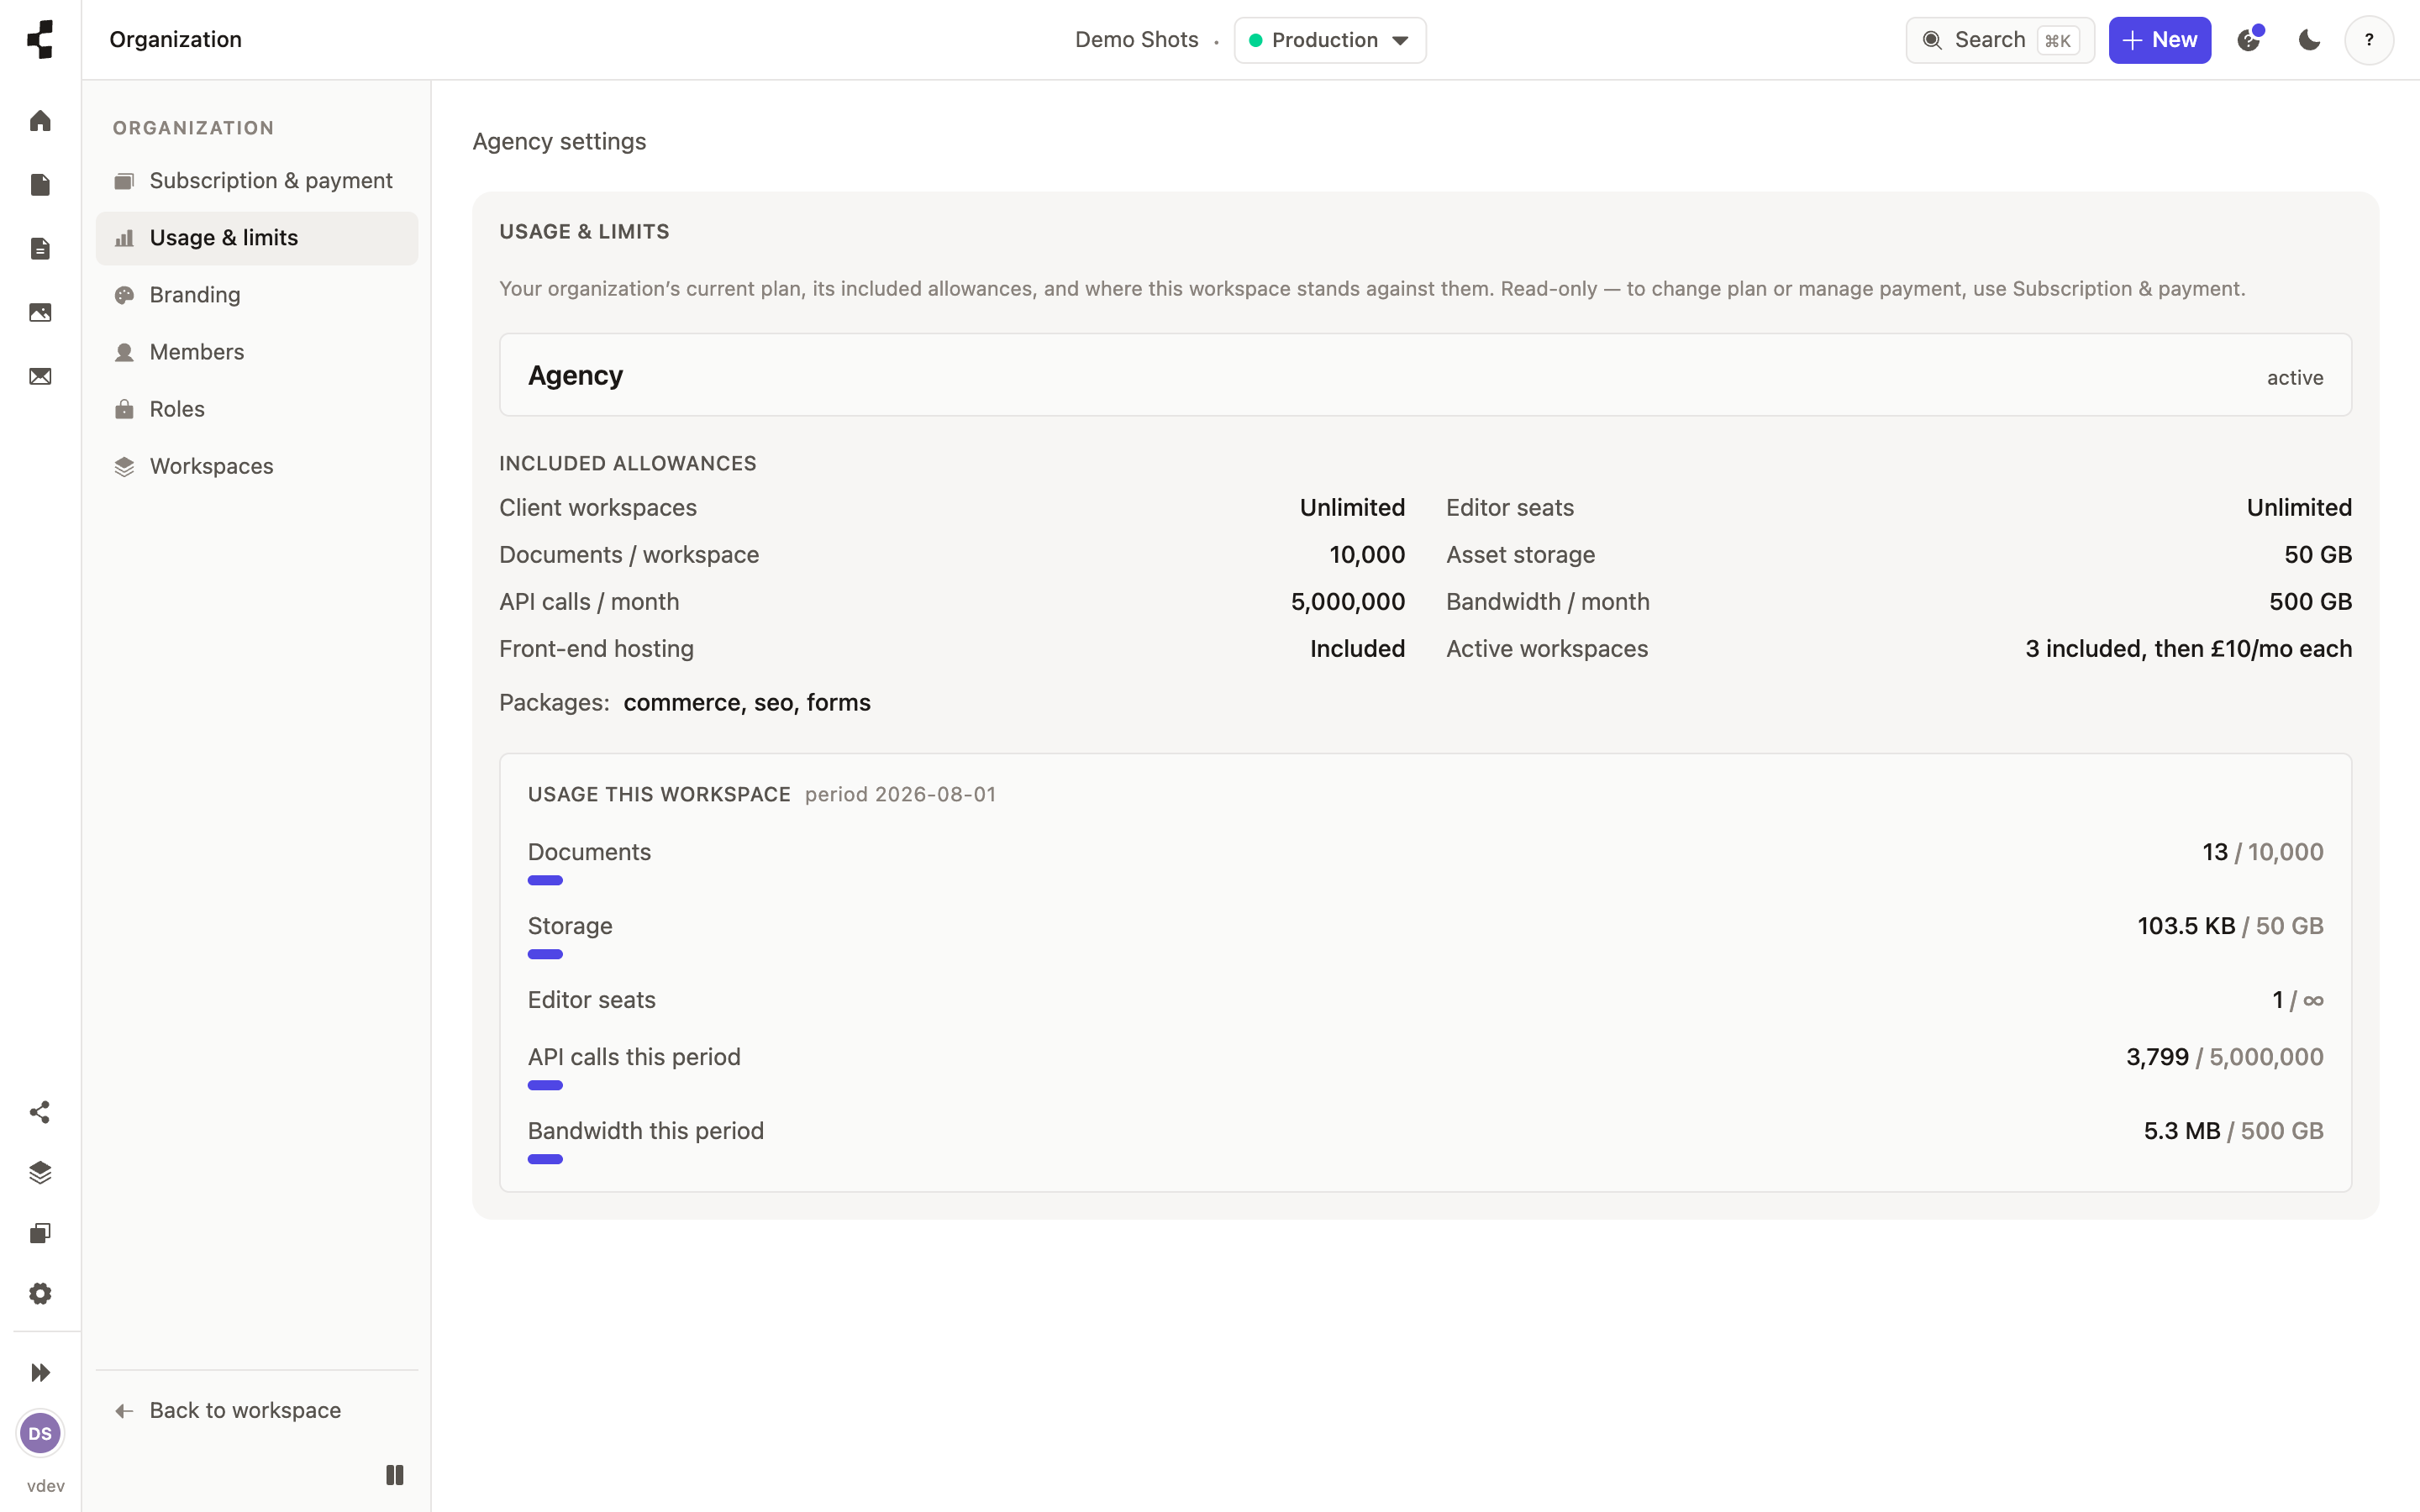Click the Bandwidth this period progress bar
The image size is (2420, 1512).
(x=545, y=1159)
